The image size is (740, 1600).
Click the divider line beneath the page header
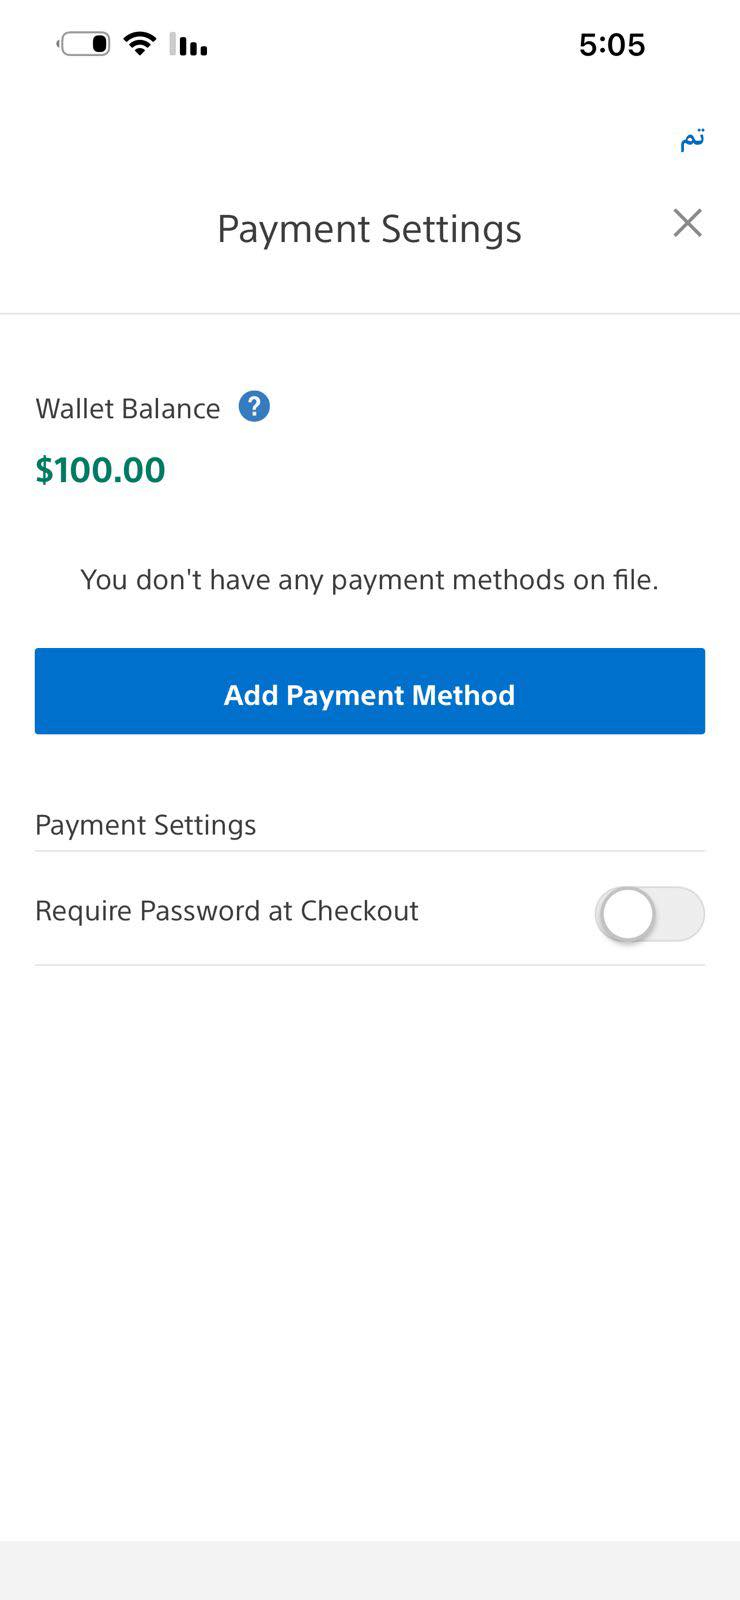[370, 314]
